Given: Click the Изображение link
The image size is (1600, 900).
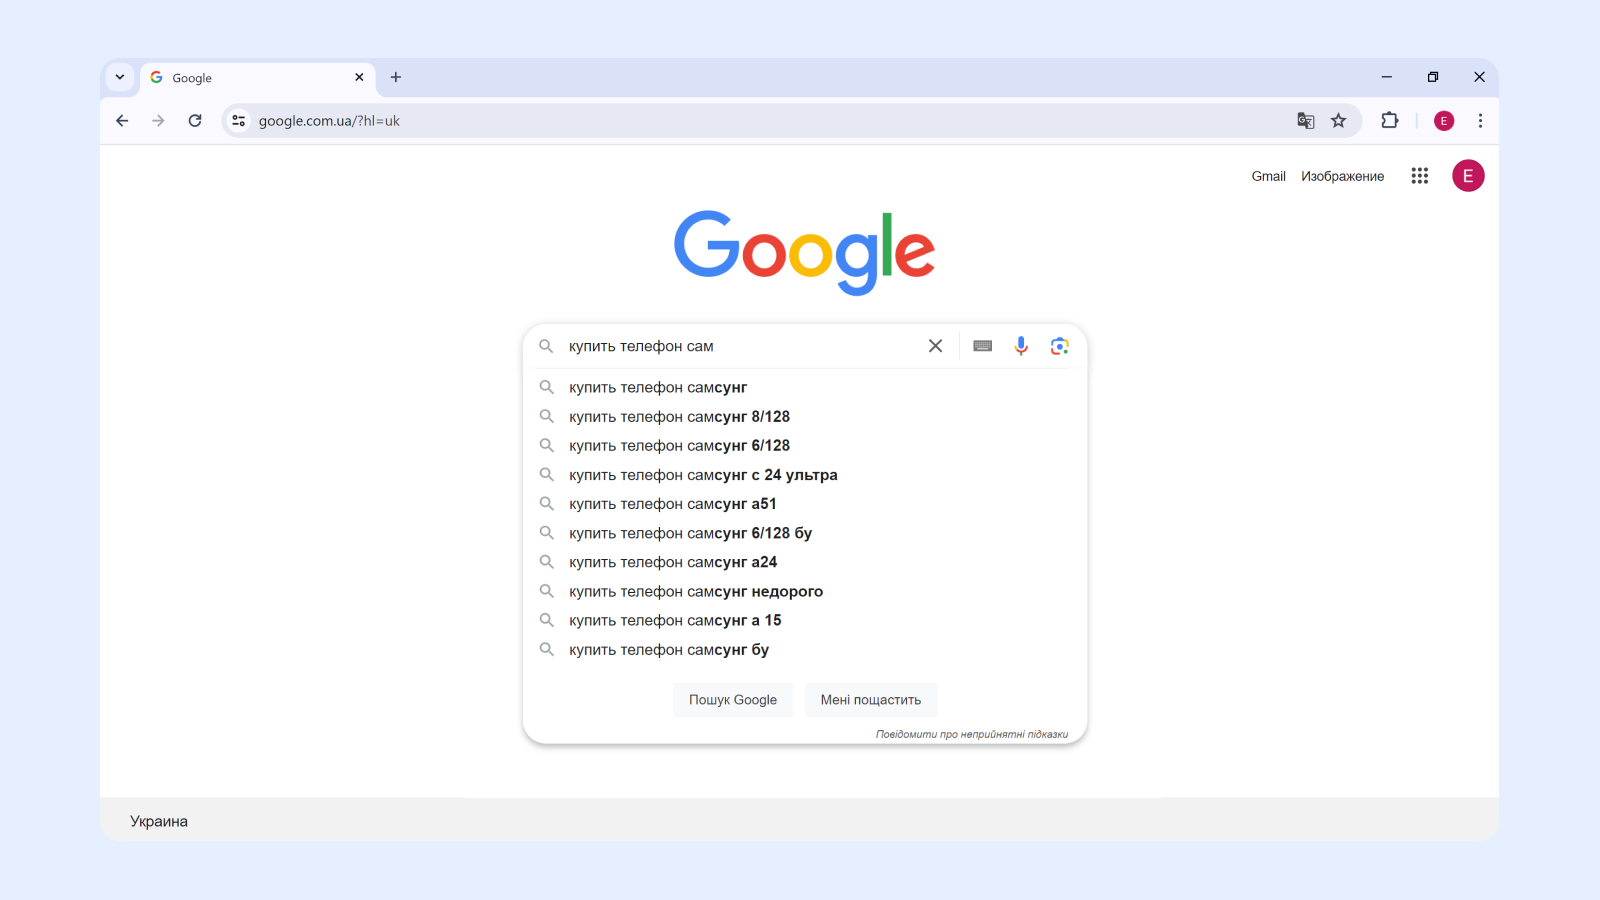Looking at the screenshot, I should point(1343,175).
